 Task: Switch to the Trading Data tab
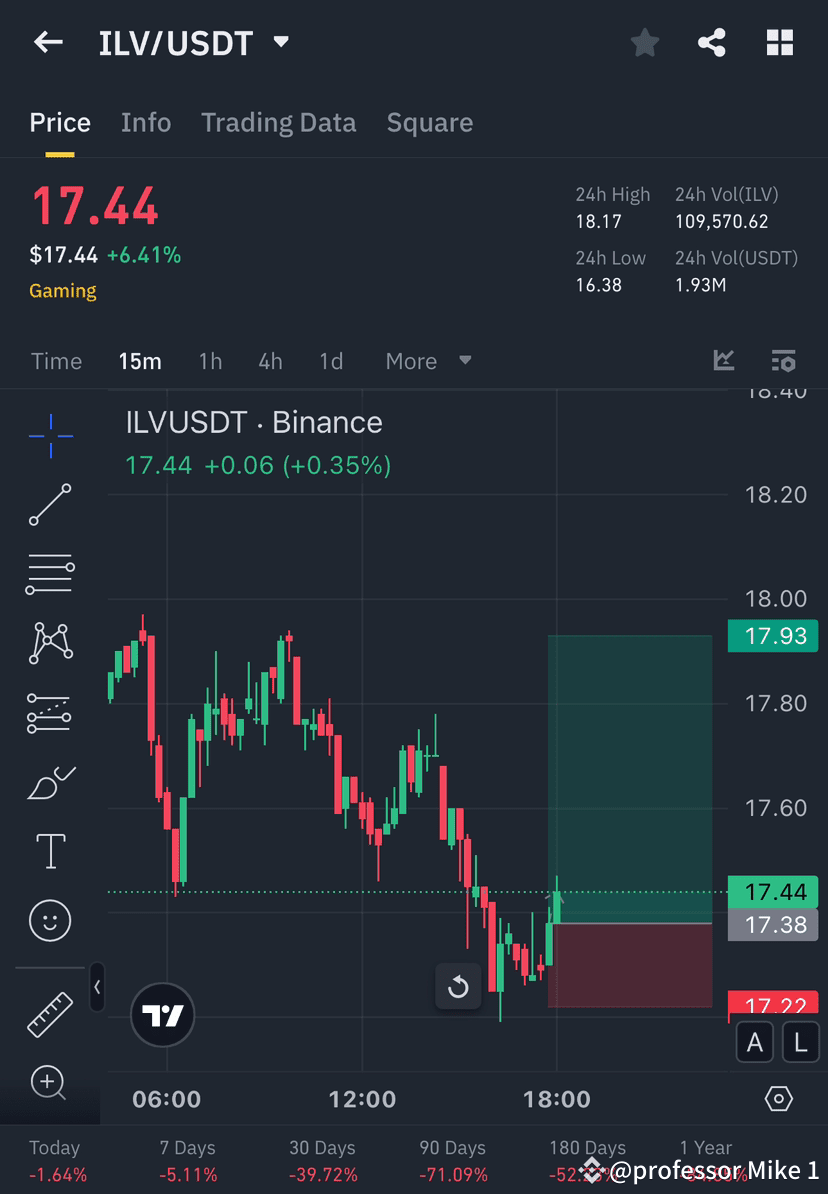pos(279,122)
